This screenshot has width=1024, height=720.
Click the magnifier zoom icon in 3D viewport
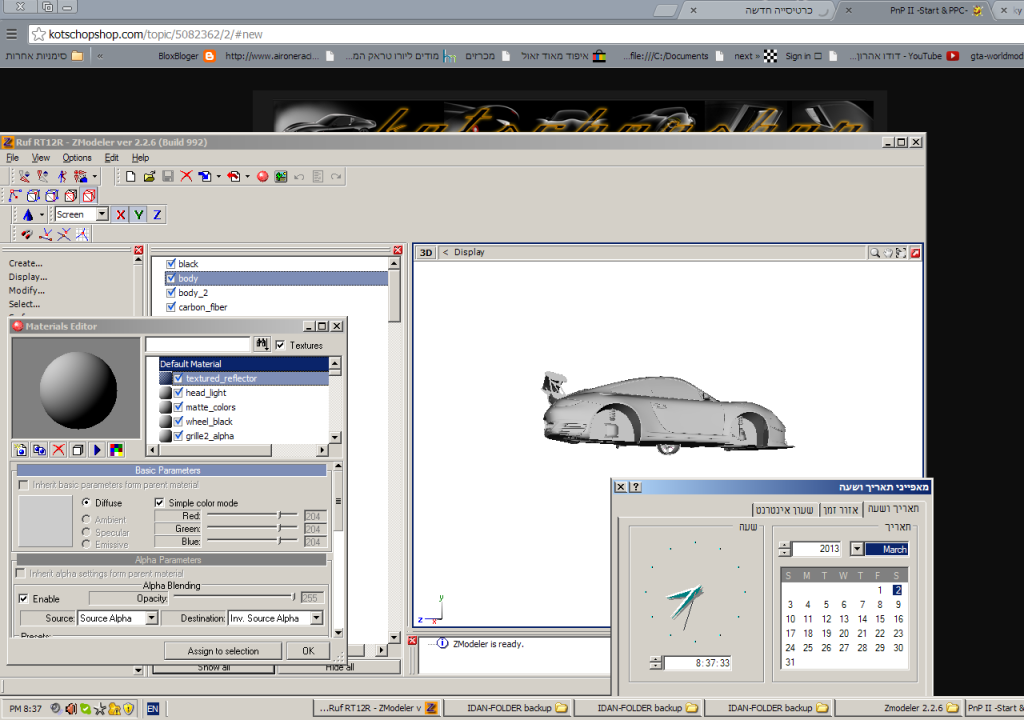875,253
